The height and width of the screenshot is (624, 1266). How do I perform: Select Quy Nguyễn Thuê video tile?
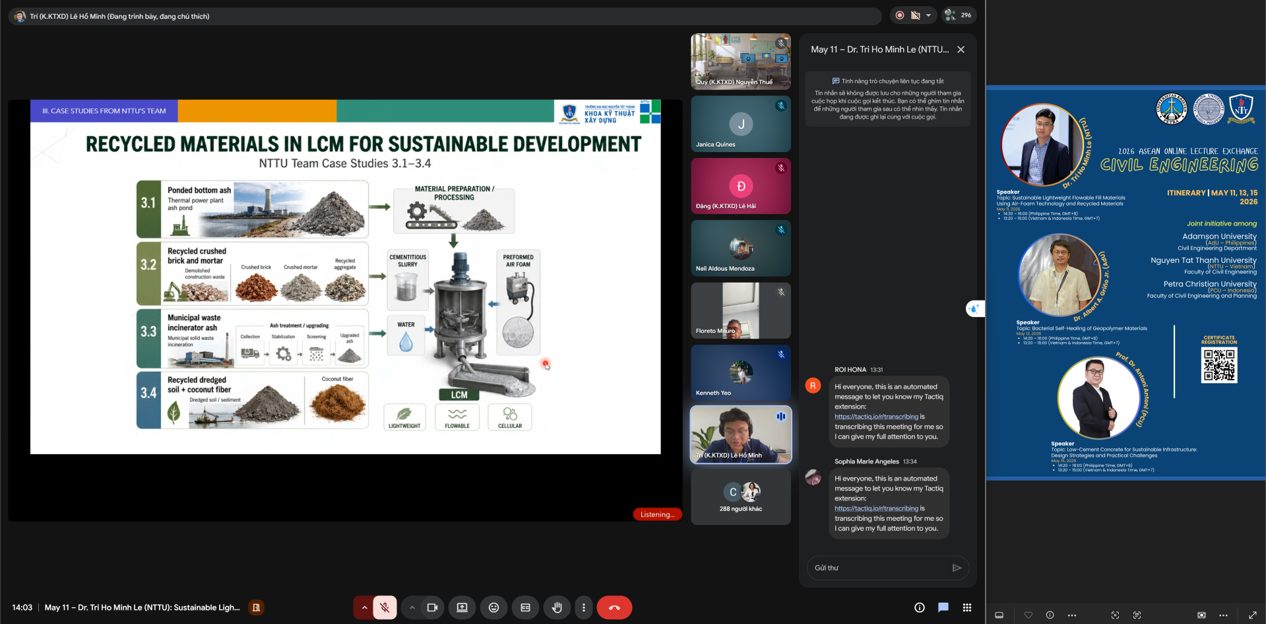click(x=740, y=62)
